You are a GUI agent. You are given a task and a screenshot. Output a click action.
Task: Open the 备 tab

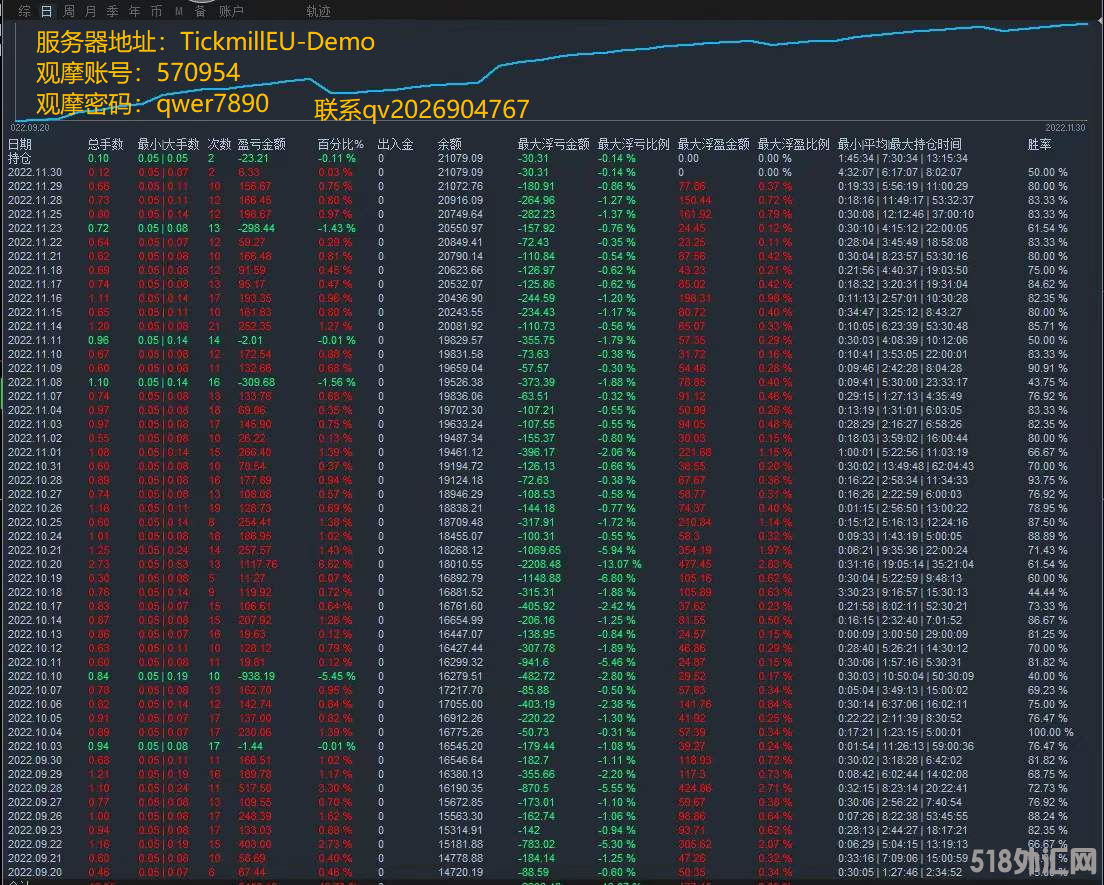click(x=200, y=11)
